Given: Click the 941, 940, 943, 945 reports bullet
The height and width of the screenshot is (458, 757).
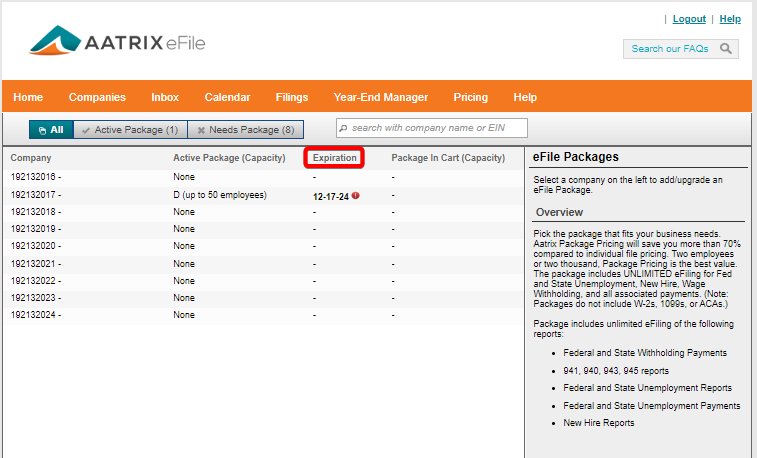Looking at the screenshot, I should point(616,371).
